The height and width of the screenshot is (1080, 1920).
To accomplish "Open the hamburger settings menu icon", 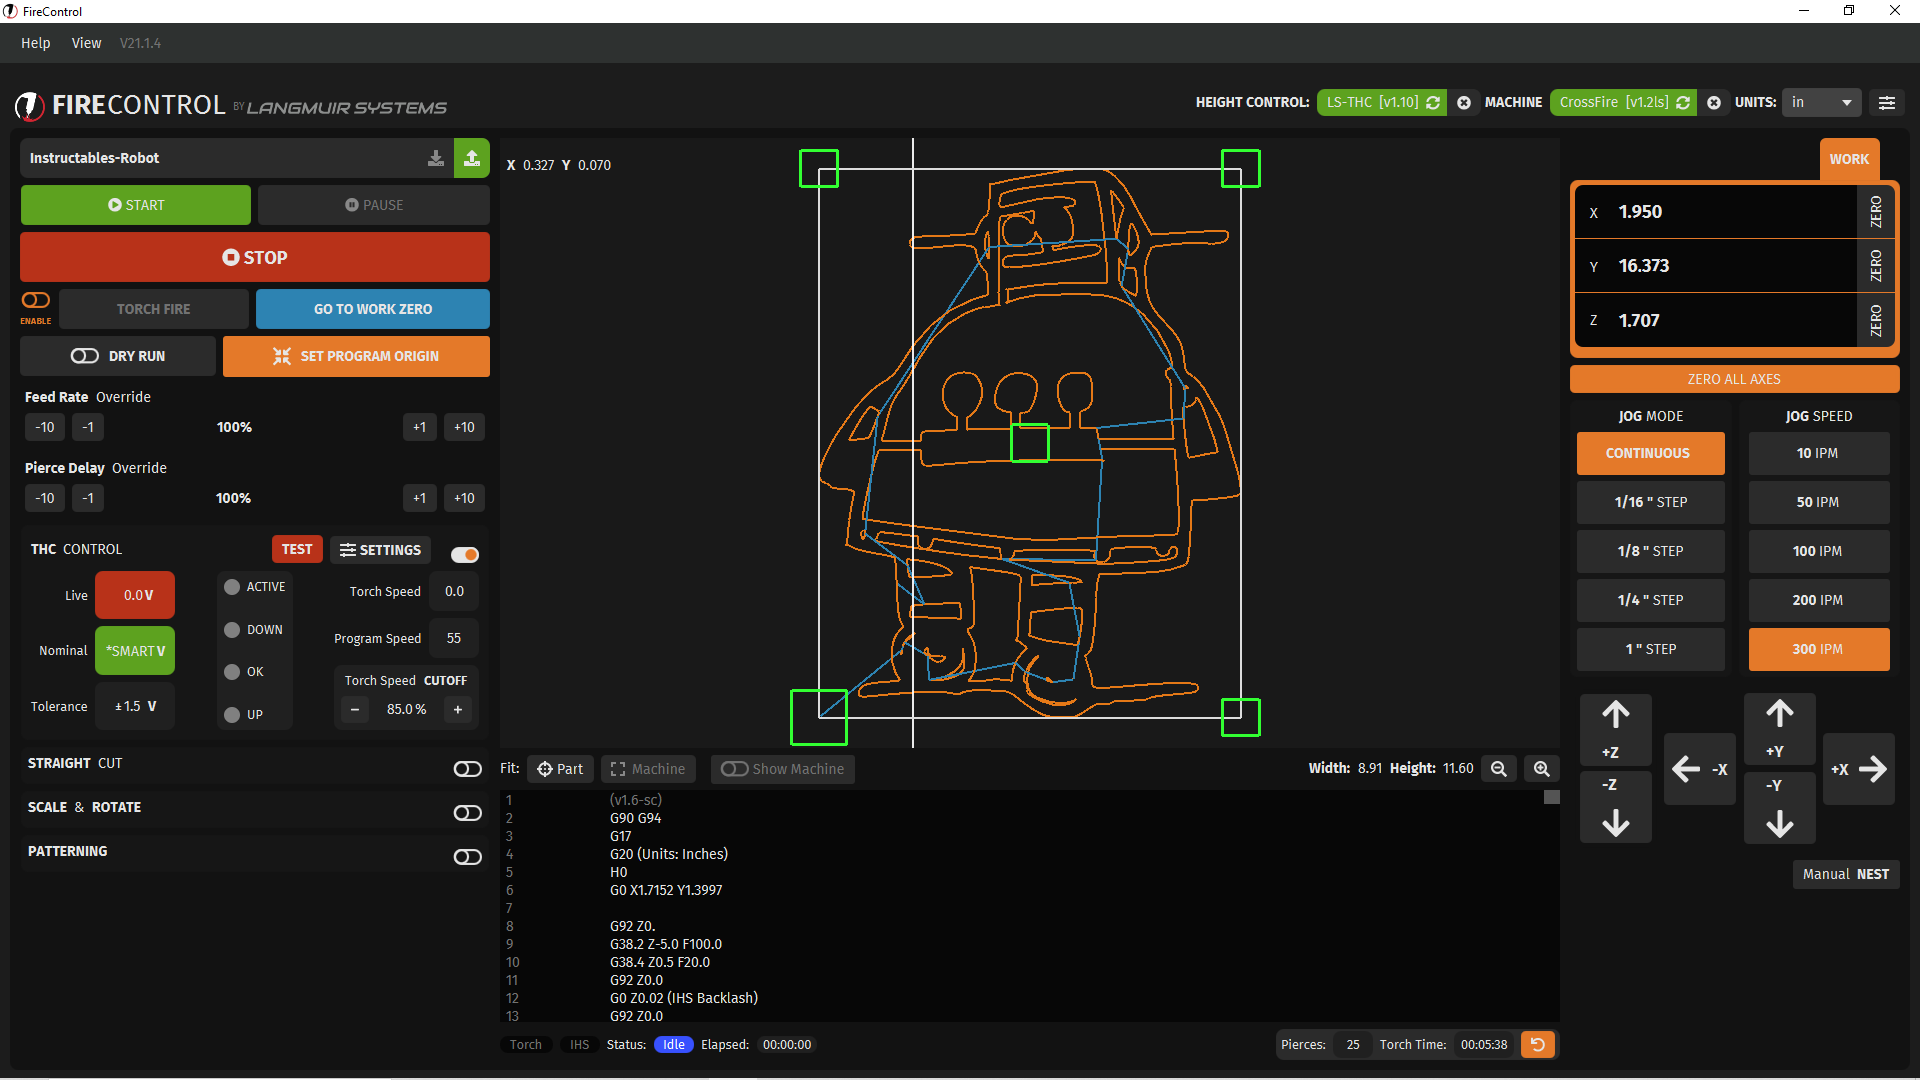I will (1886, 102).
